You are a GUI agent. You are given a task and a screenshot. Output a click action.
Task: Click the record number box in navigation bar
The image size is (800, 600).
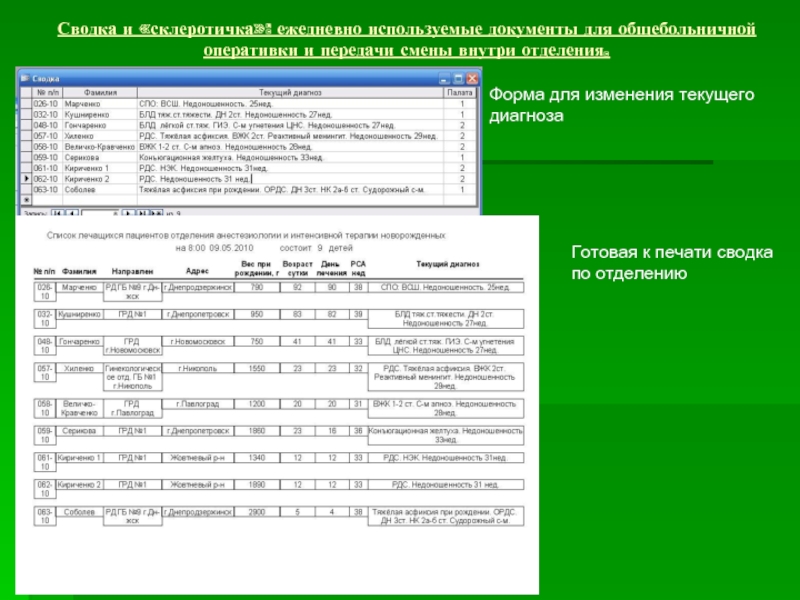click(x=100, y=213)
